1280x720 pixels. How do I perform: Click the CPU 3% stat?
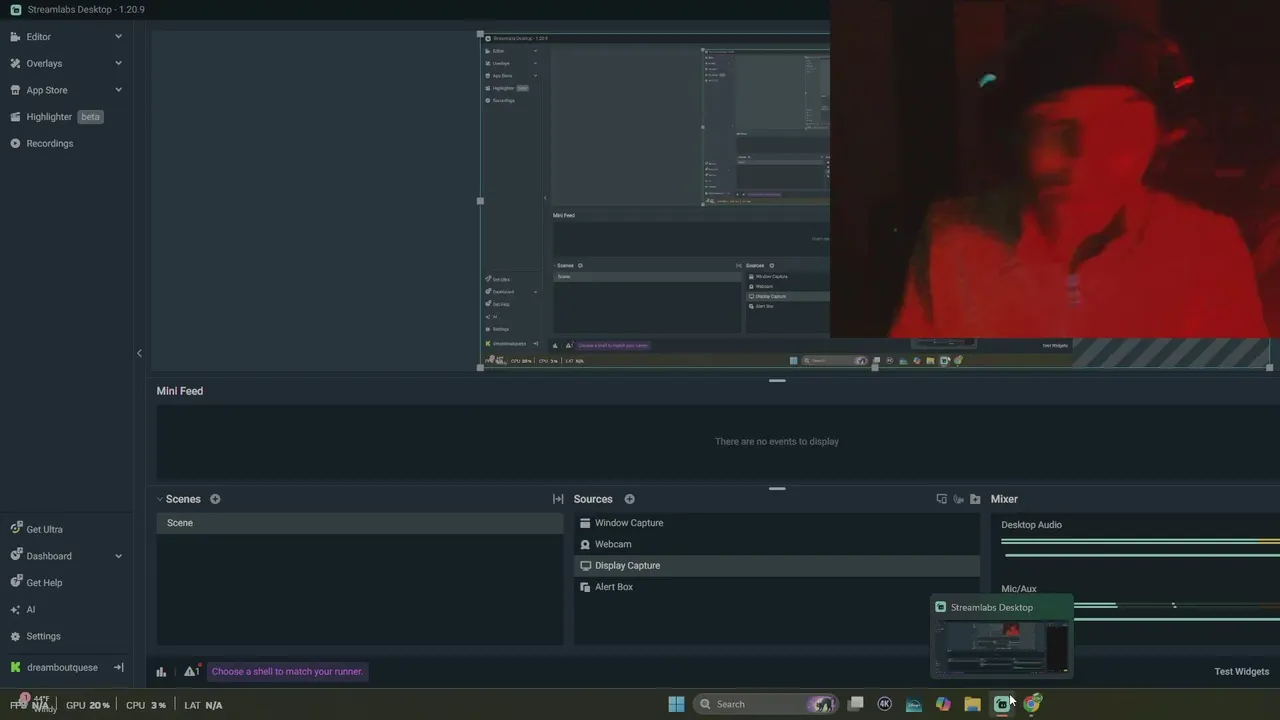146,705
